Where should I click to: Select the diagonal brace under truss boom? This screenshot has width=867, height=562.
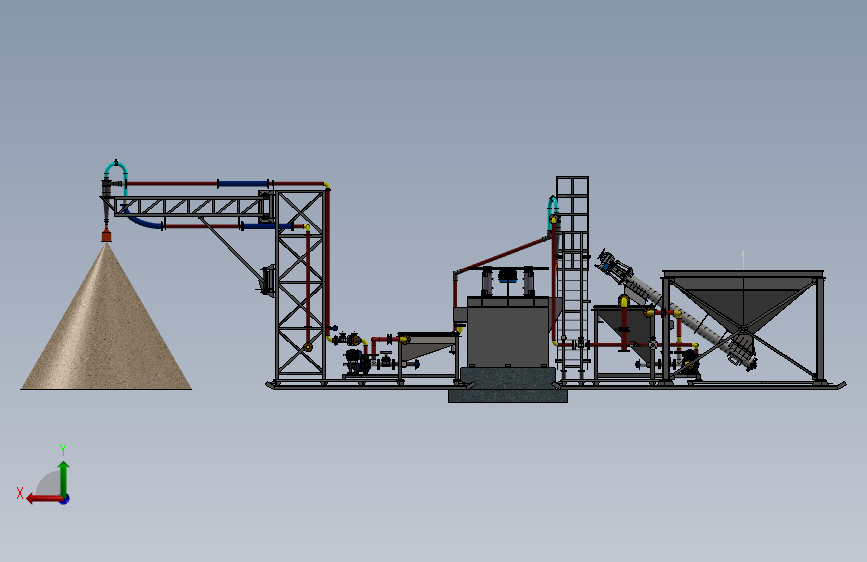233,248
